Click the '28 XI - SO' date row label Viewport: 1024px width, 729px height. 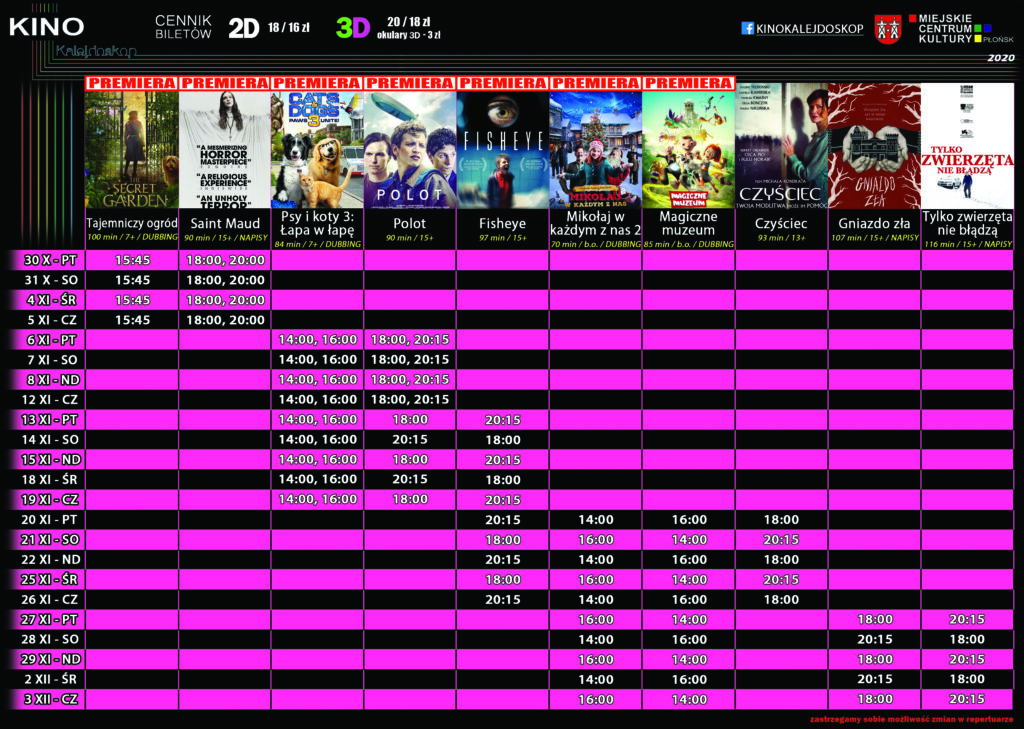pos(50,640)
